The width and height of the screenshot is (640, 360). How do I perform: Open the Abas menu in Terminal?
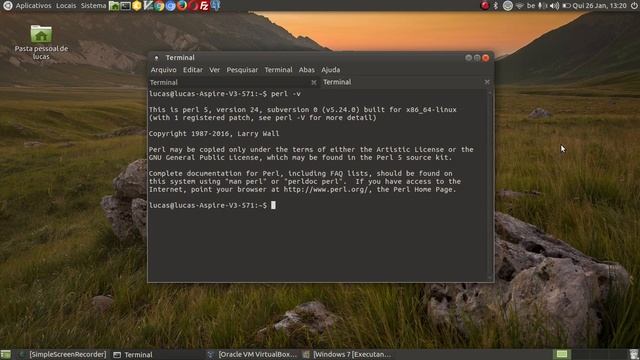(307, 70)
